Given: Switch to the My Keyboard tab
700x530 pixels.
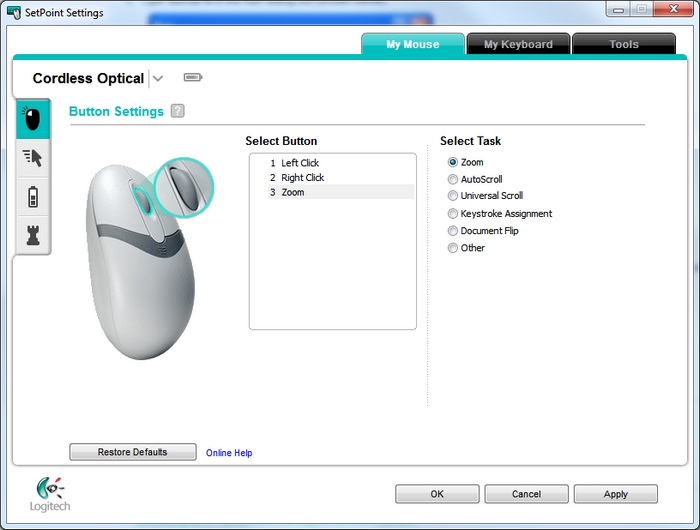Looking at the screenshot, I should click(518, 44).
